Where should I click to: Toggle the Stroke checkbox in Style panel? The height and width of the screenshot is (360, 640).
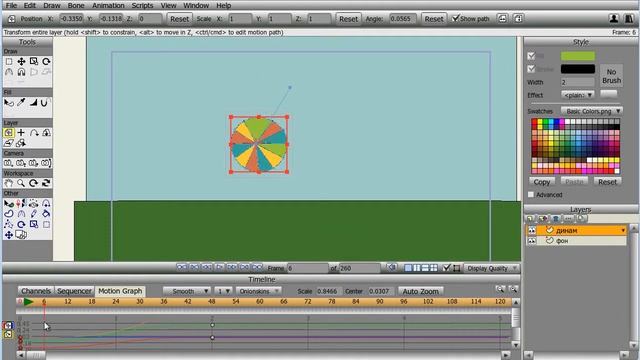(531, 69)
